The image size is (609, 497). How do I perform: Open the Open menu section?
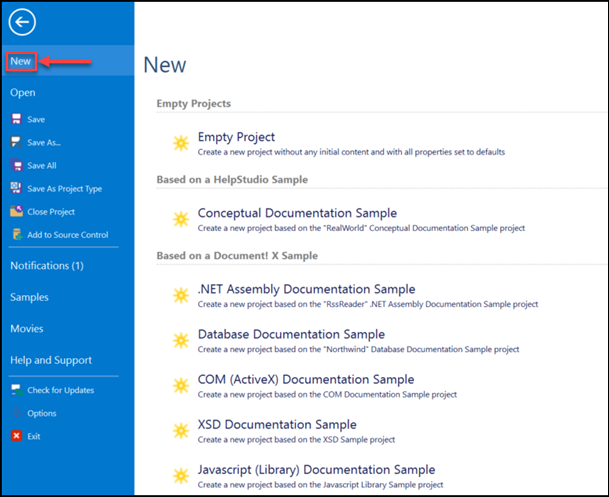click(23, 92)
